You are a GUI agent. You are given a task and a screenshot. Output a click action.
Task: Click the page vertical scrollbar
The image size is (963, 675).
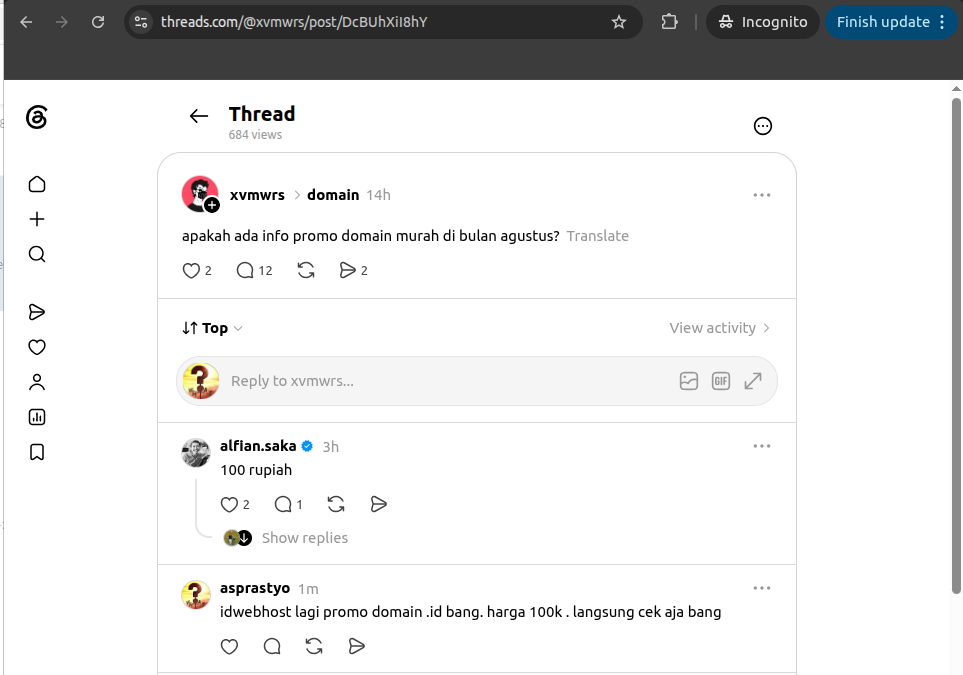pos(956,346)
